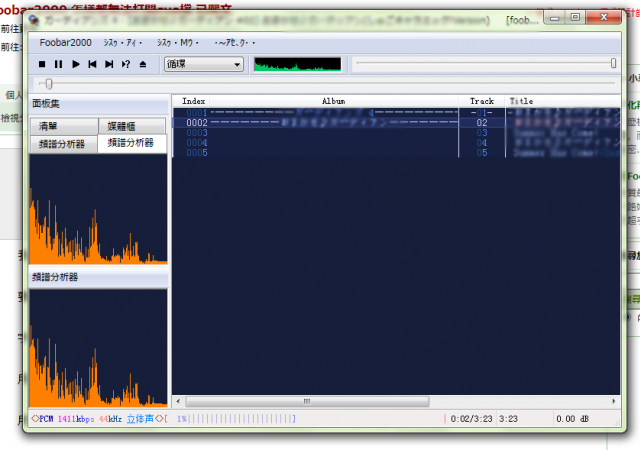Select playlist row 0001
The width and height of the screenshot is (640, 450).
(x=396, y=113)
